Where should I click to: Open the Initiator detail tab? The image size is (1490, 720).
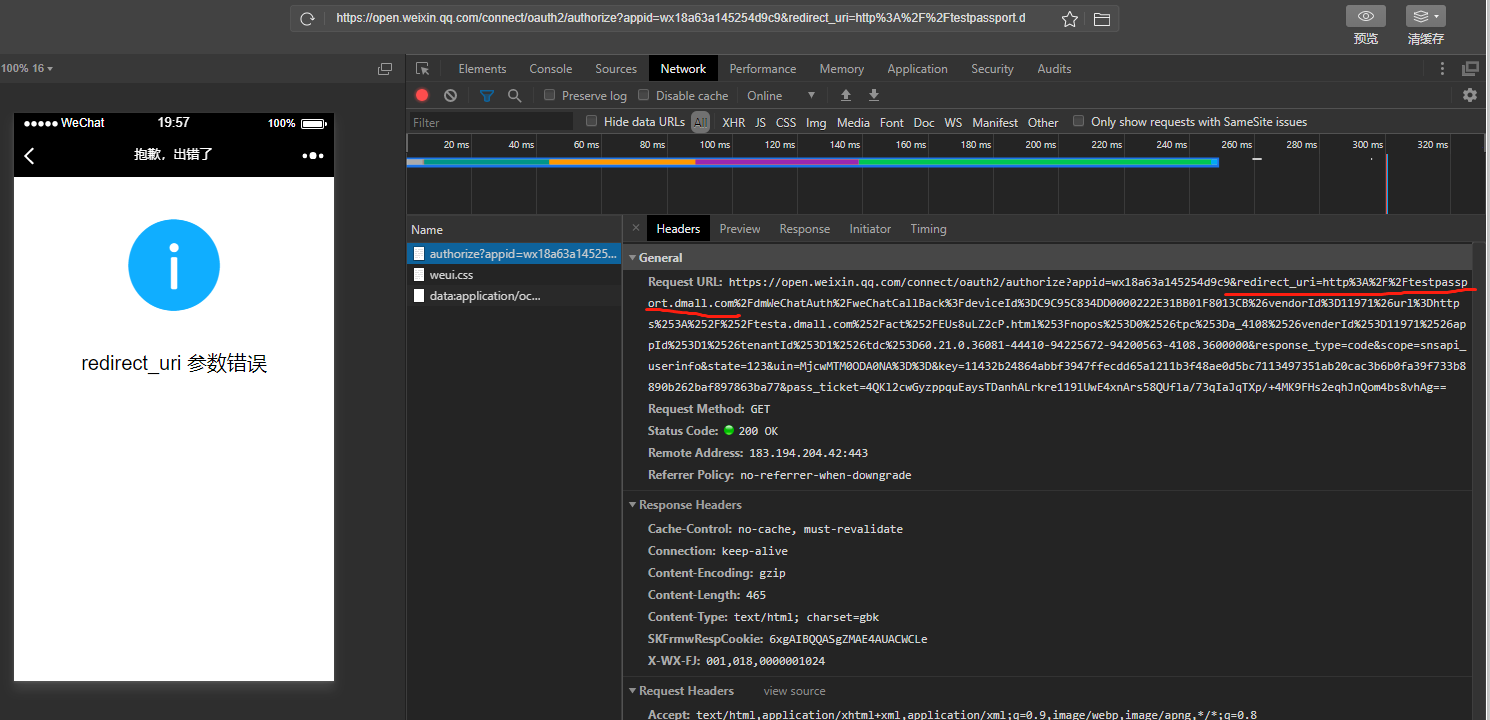click(x=870, y=229)
